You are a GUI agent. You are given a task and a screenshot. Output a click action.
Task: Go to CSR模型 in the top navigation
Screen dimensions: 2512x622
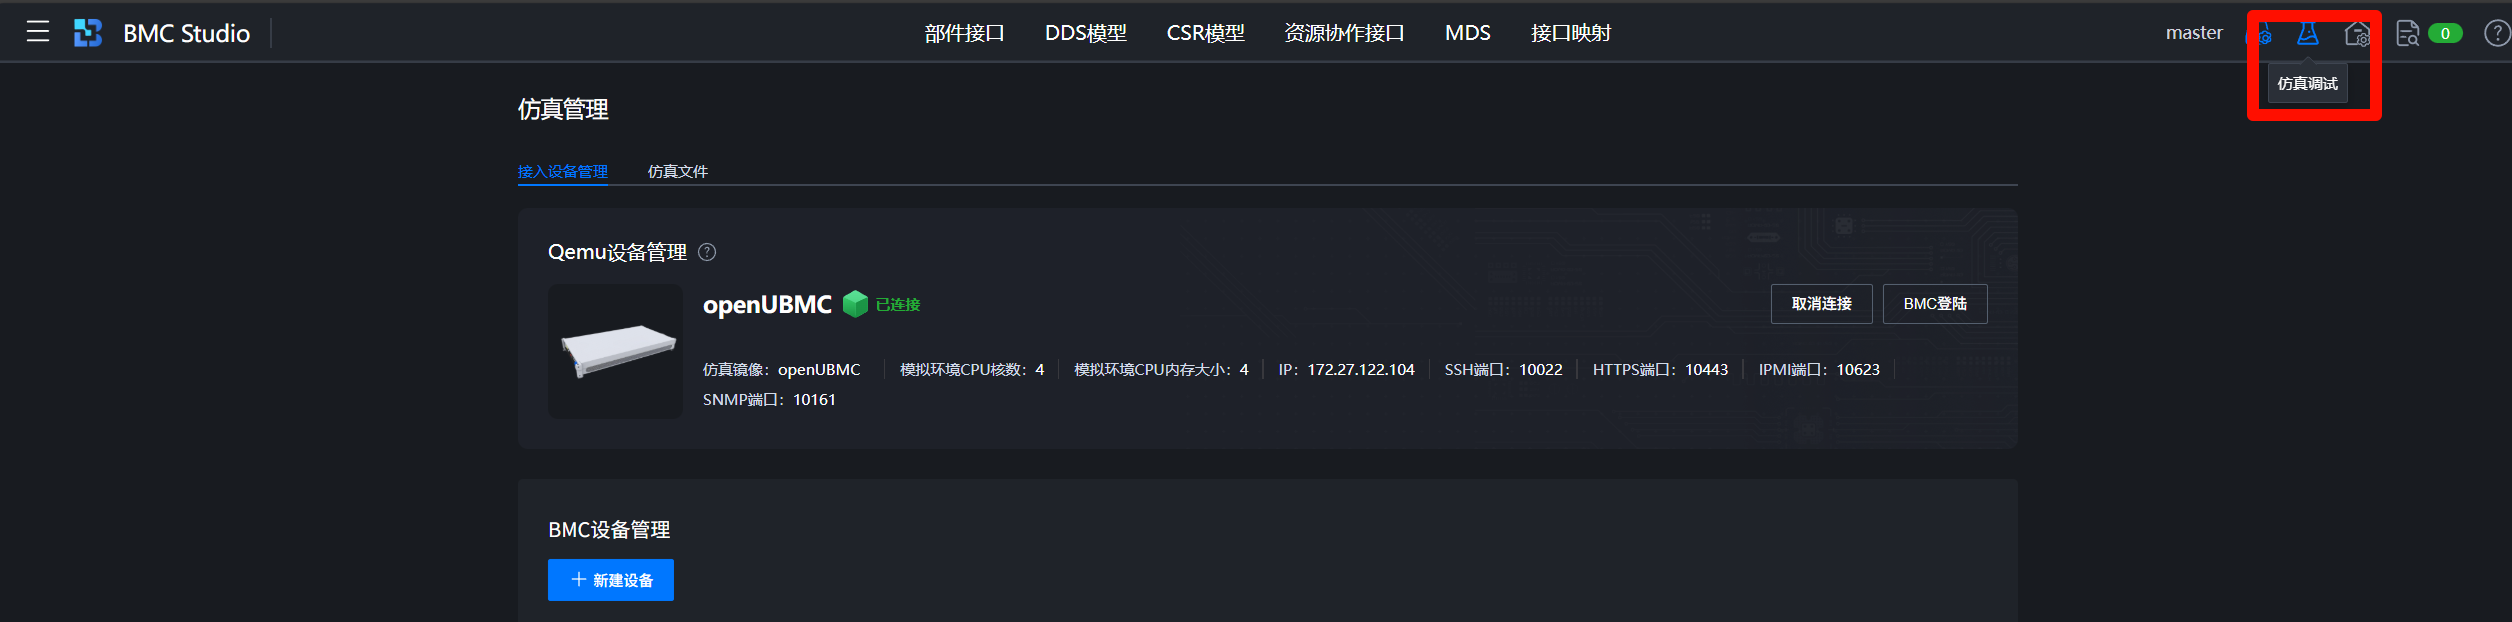1205,33
